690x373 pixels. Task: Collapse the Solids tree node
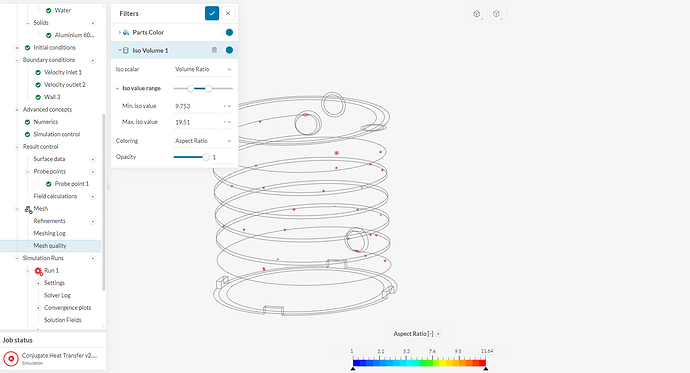coord(28,23)
